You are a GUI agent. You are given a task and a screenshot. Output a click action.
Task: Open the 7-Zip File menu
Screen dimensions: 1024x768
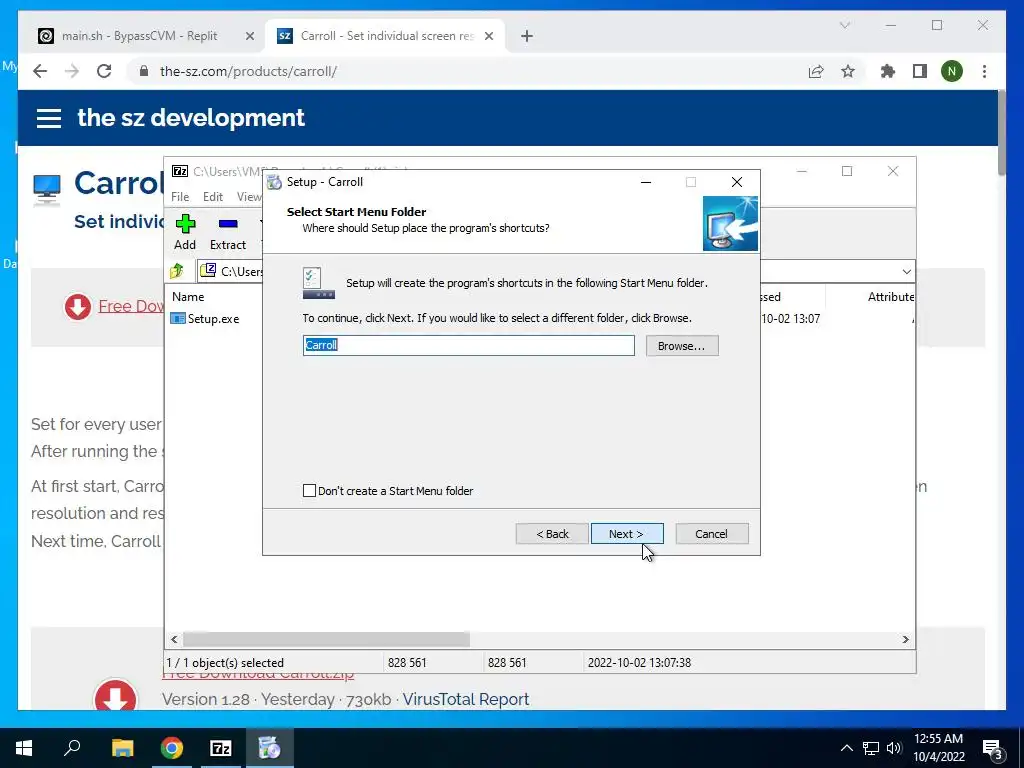[x=180, y=197]
